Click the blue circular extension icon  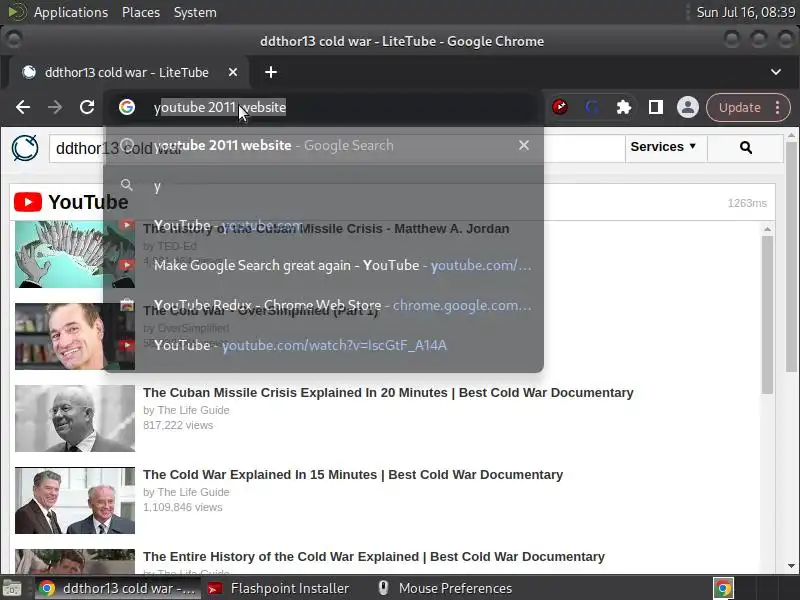[592, 107]
